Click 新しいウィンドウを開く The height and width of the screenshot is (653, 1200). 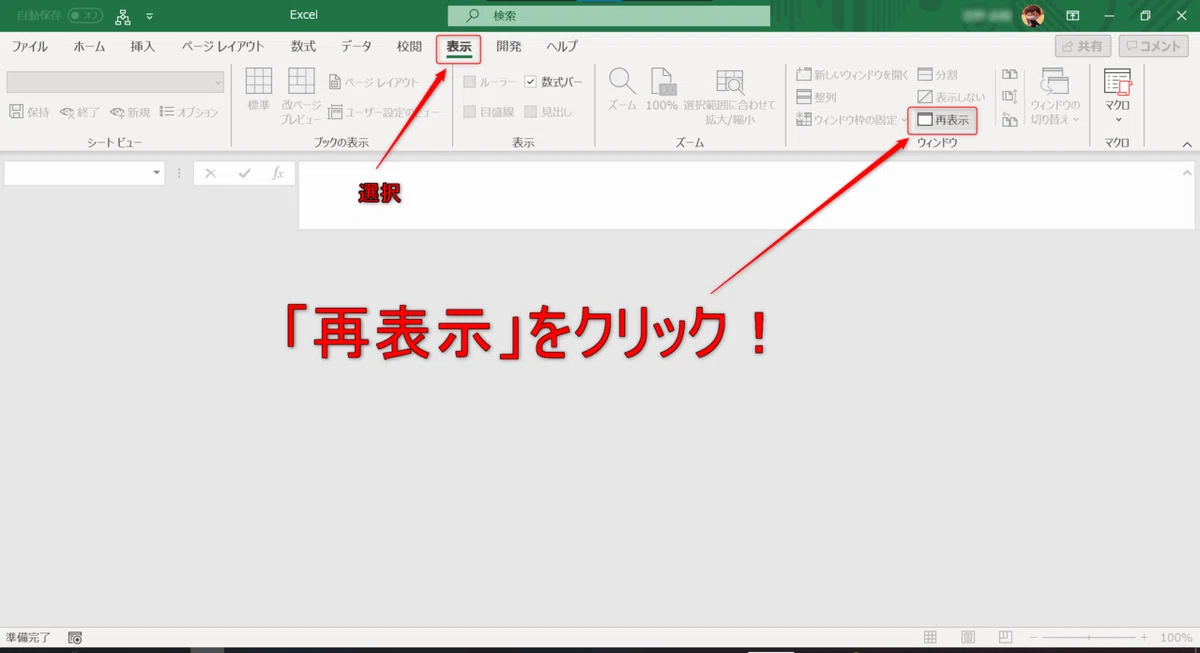[x=852, y=75]
